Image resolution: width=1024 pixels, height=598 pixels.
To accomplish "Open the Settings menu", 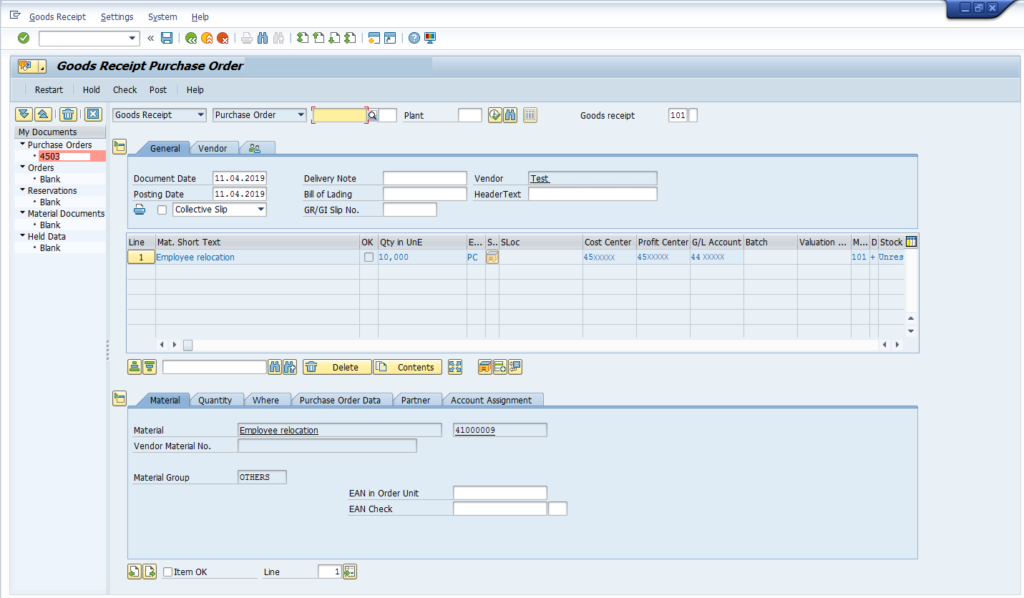I will [117, 17].
